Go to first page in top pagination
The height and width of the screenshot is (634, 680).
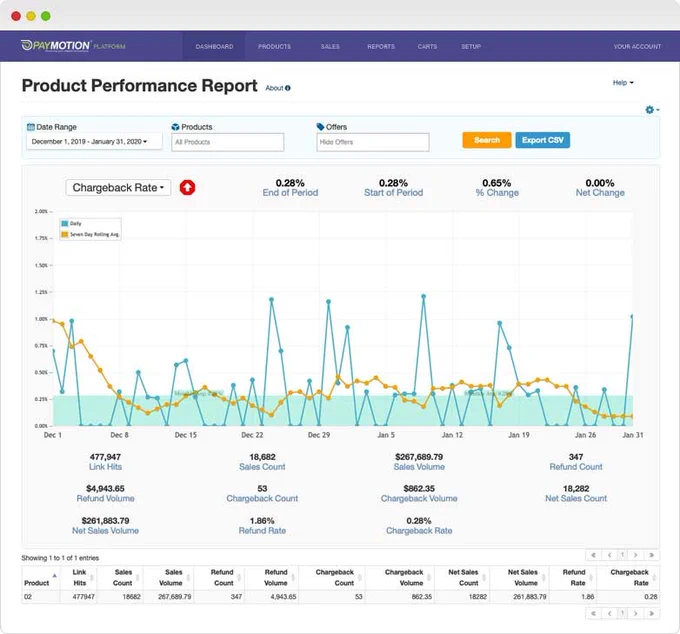(593, 555)
